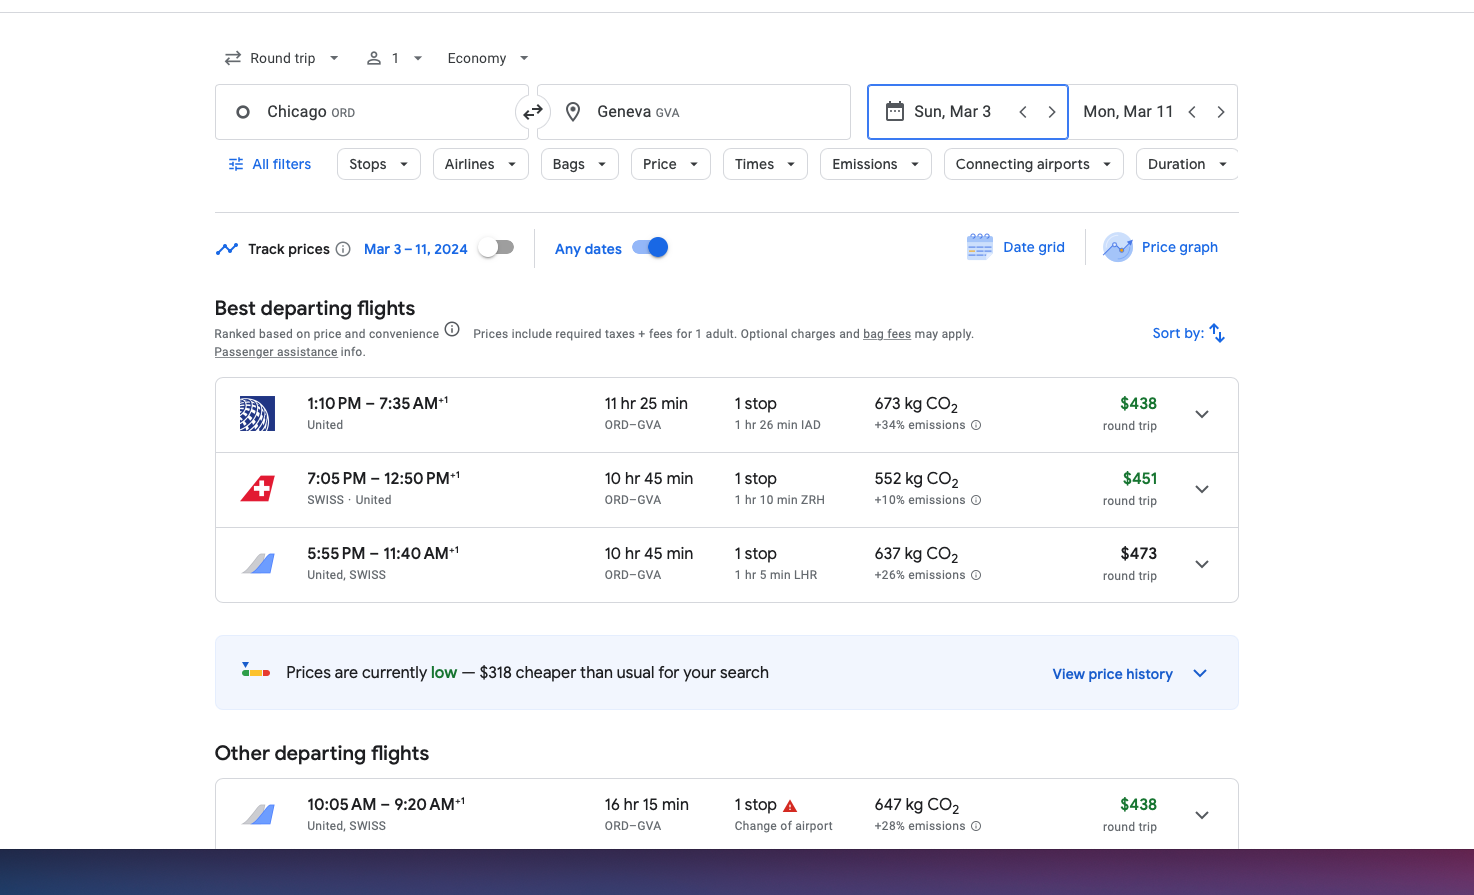Click the Sort by arrows icon
Screen dimensions: 1474x895
click(x=1217, y=333)
